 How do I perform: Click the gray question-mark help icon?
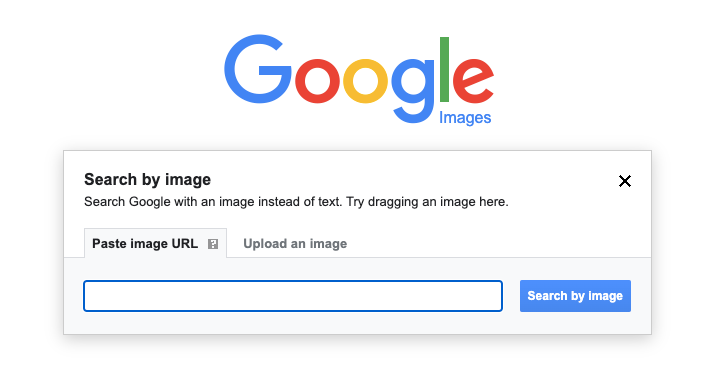tap(213, 244)
